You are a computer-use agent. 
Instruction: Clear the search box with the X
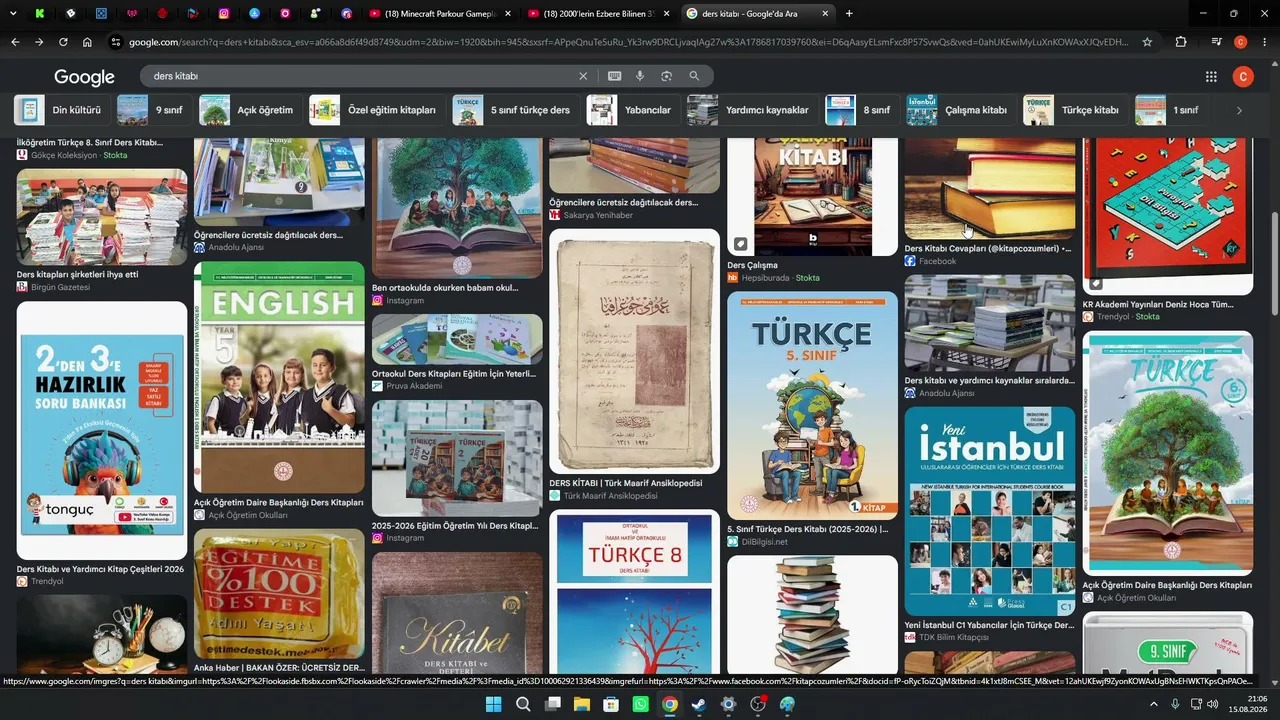point(583,76)
